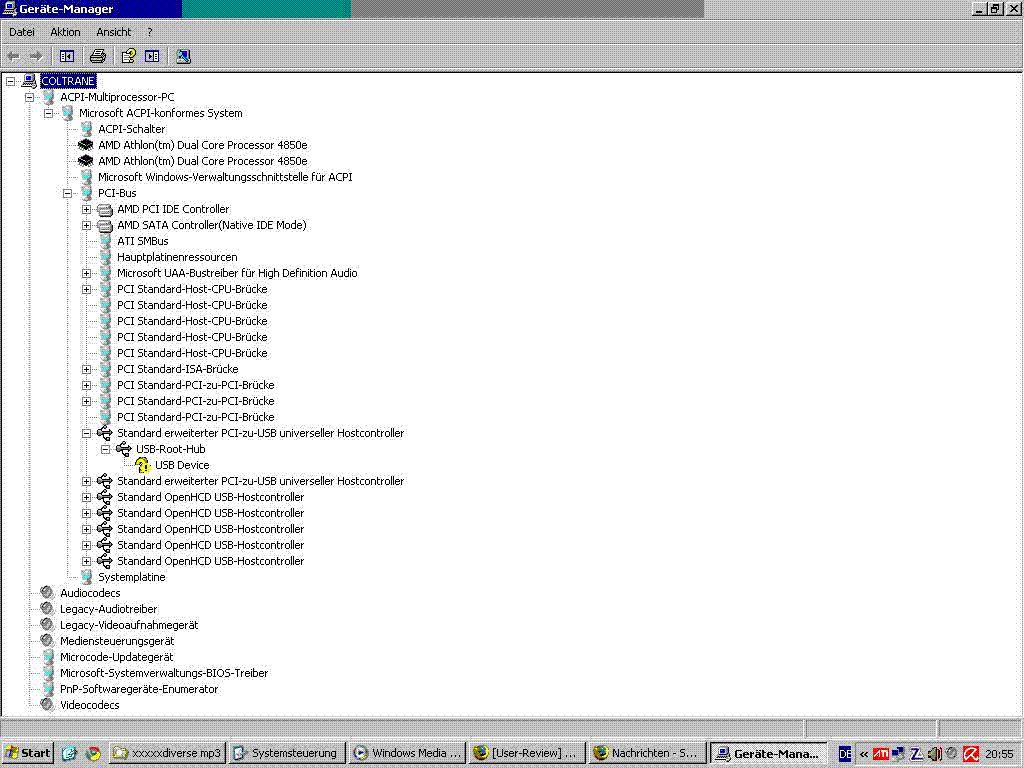The width and height of the screenshot is (1024, 768).
Task: Click the Geräte-Manager taskbar button
Action: (768, 753)
